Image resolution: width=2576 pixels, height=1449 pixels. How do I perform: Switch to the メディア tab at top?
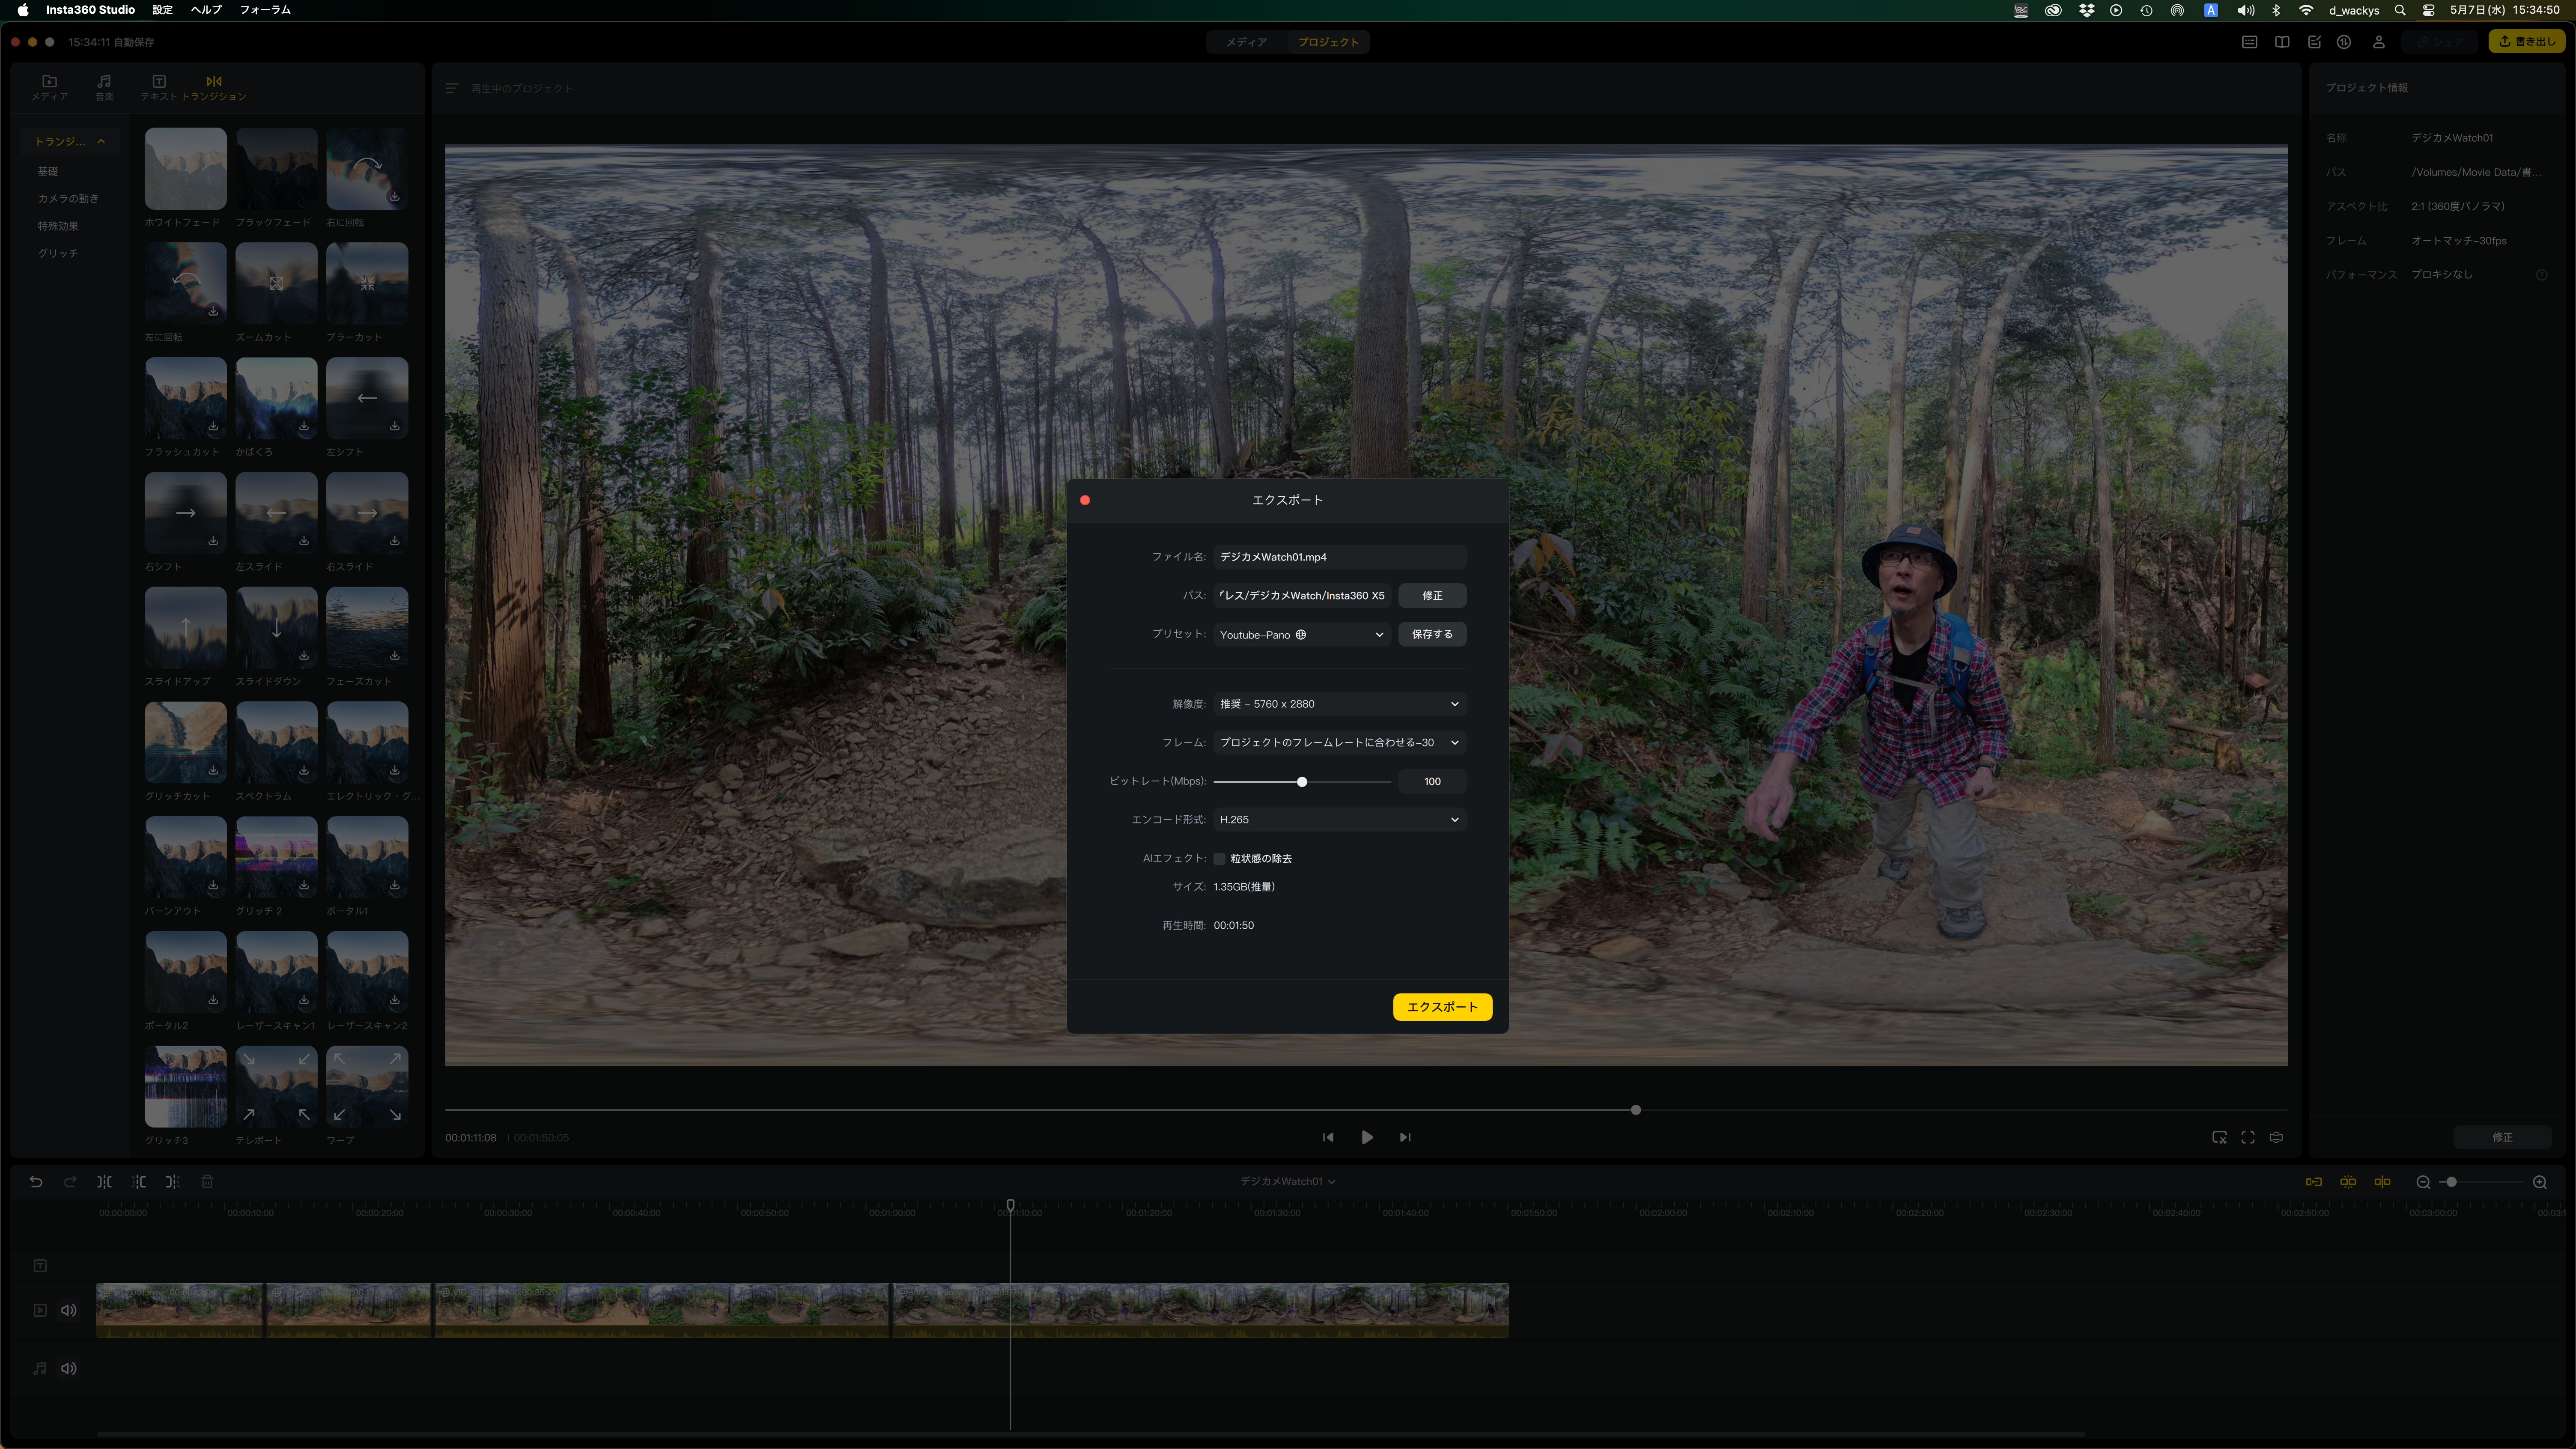pyautogui.click(x=1246, y=42)
